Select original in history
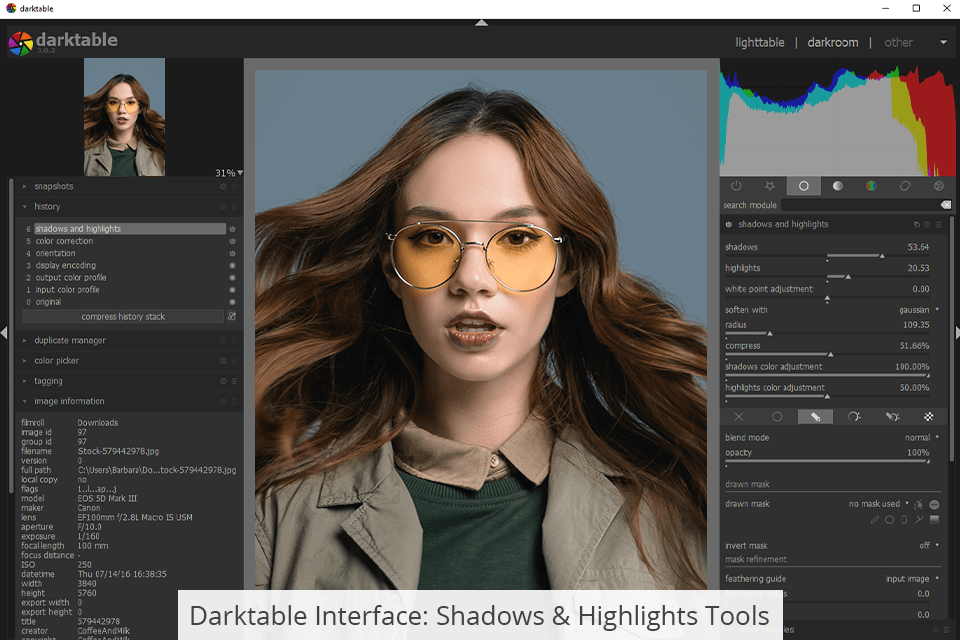The image size is (960, 640). (48, 302)
